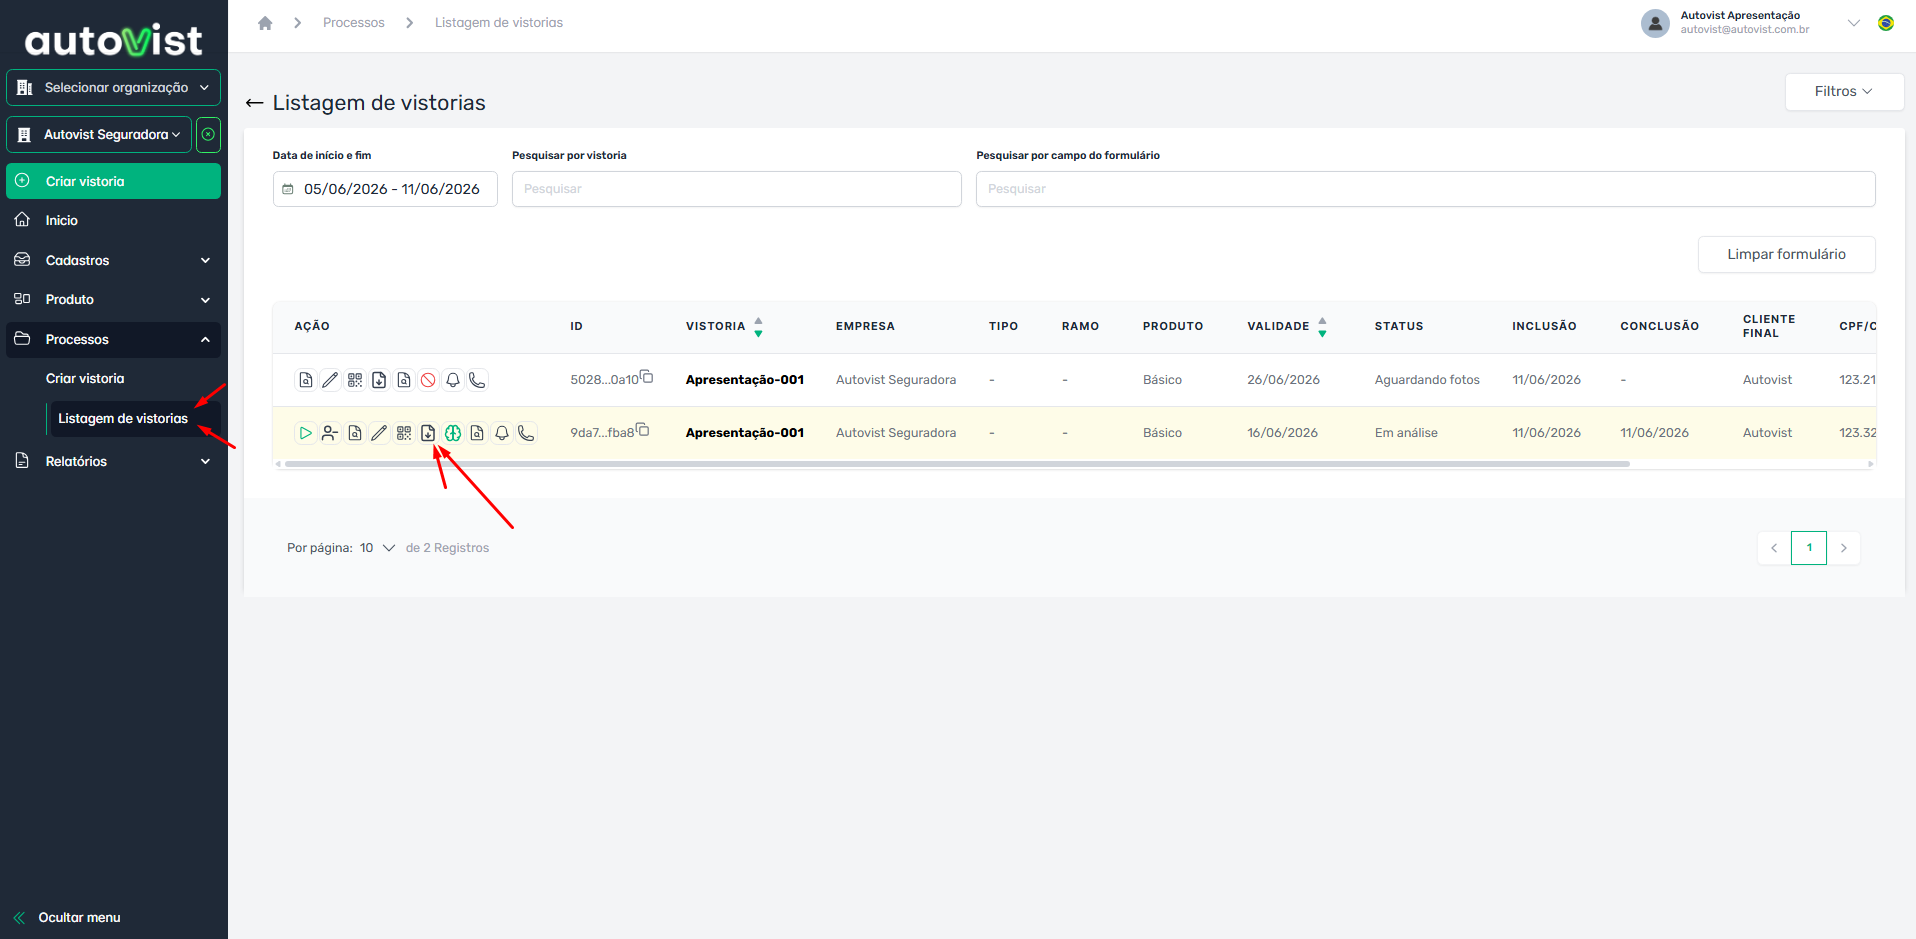The width and height of the screenshot is (1916, 939).
Task: Click the green play icon in row 9da7...fba8
Action: pos(305,433)
